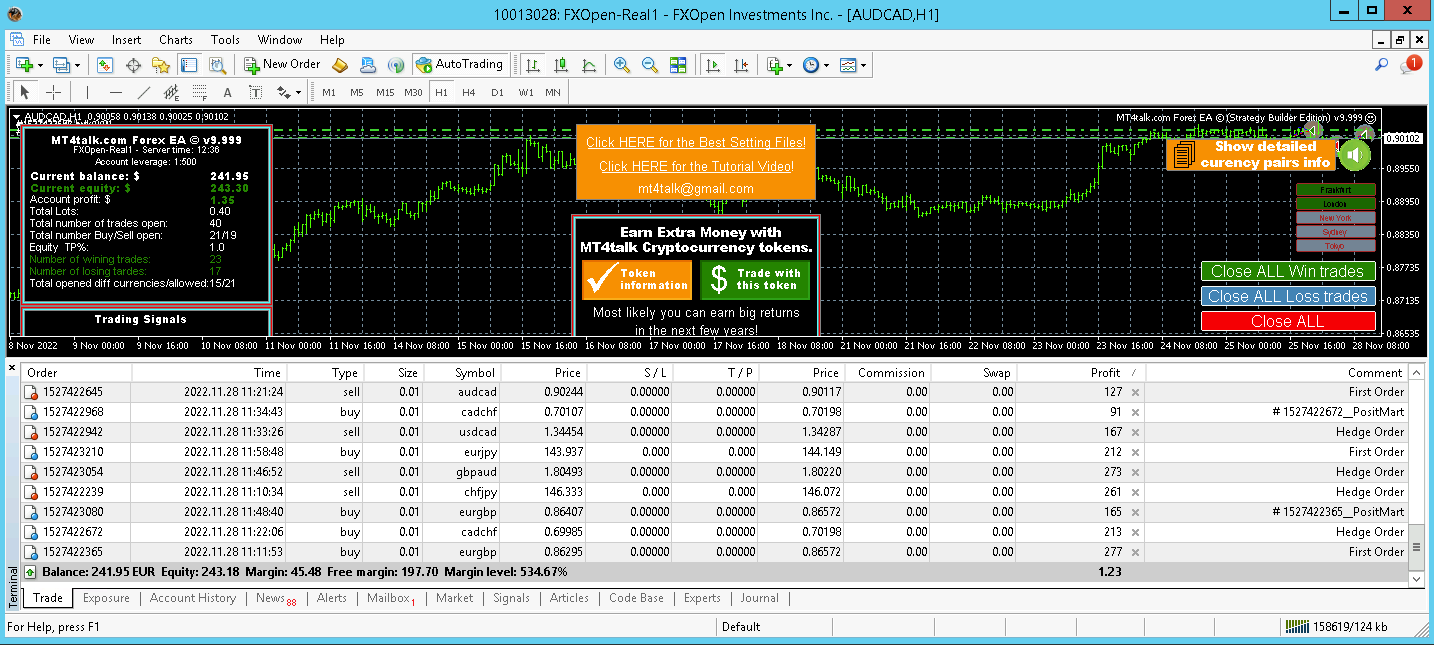Click the green speaker sound icon
Screen dimensions: 1434x645
click(1354, 154)
